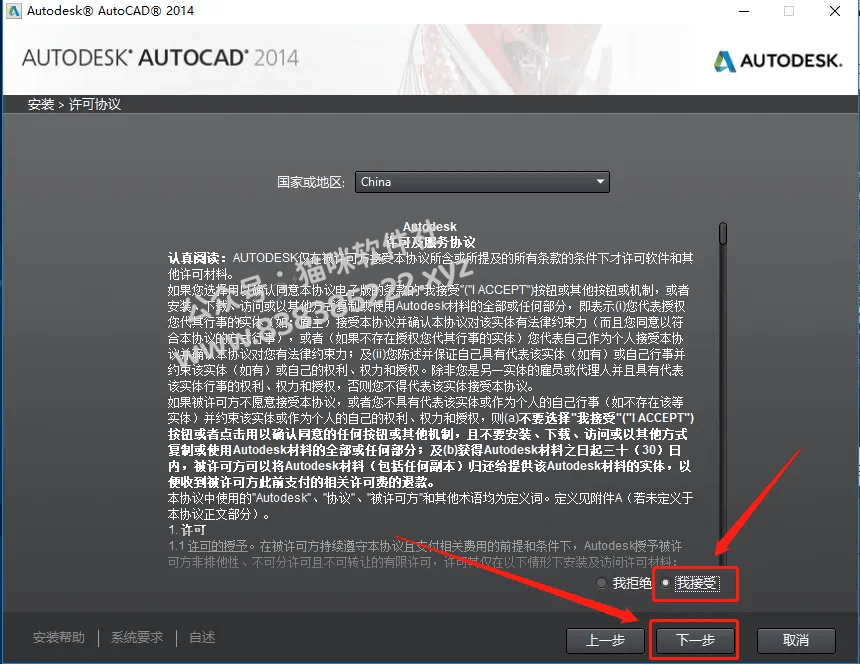
Task: Select the 我接受 (I Accept) radio button
Action: pos(665,583)
